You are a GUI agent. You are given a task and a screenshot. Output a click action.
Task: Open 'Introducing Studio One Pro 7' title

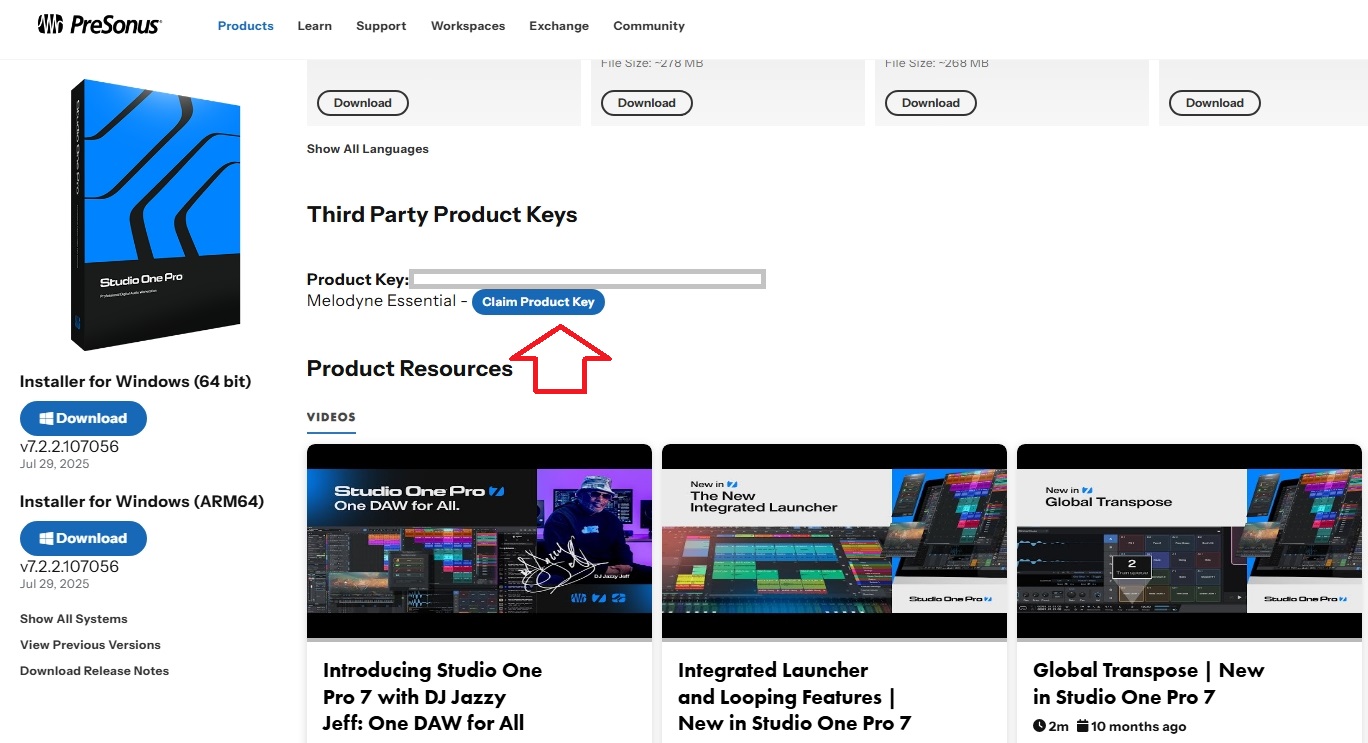pos(432,697)
